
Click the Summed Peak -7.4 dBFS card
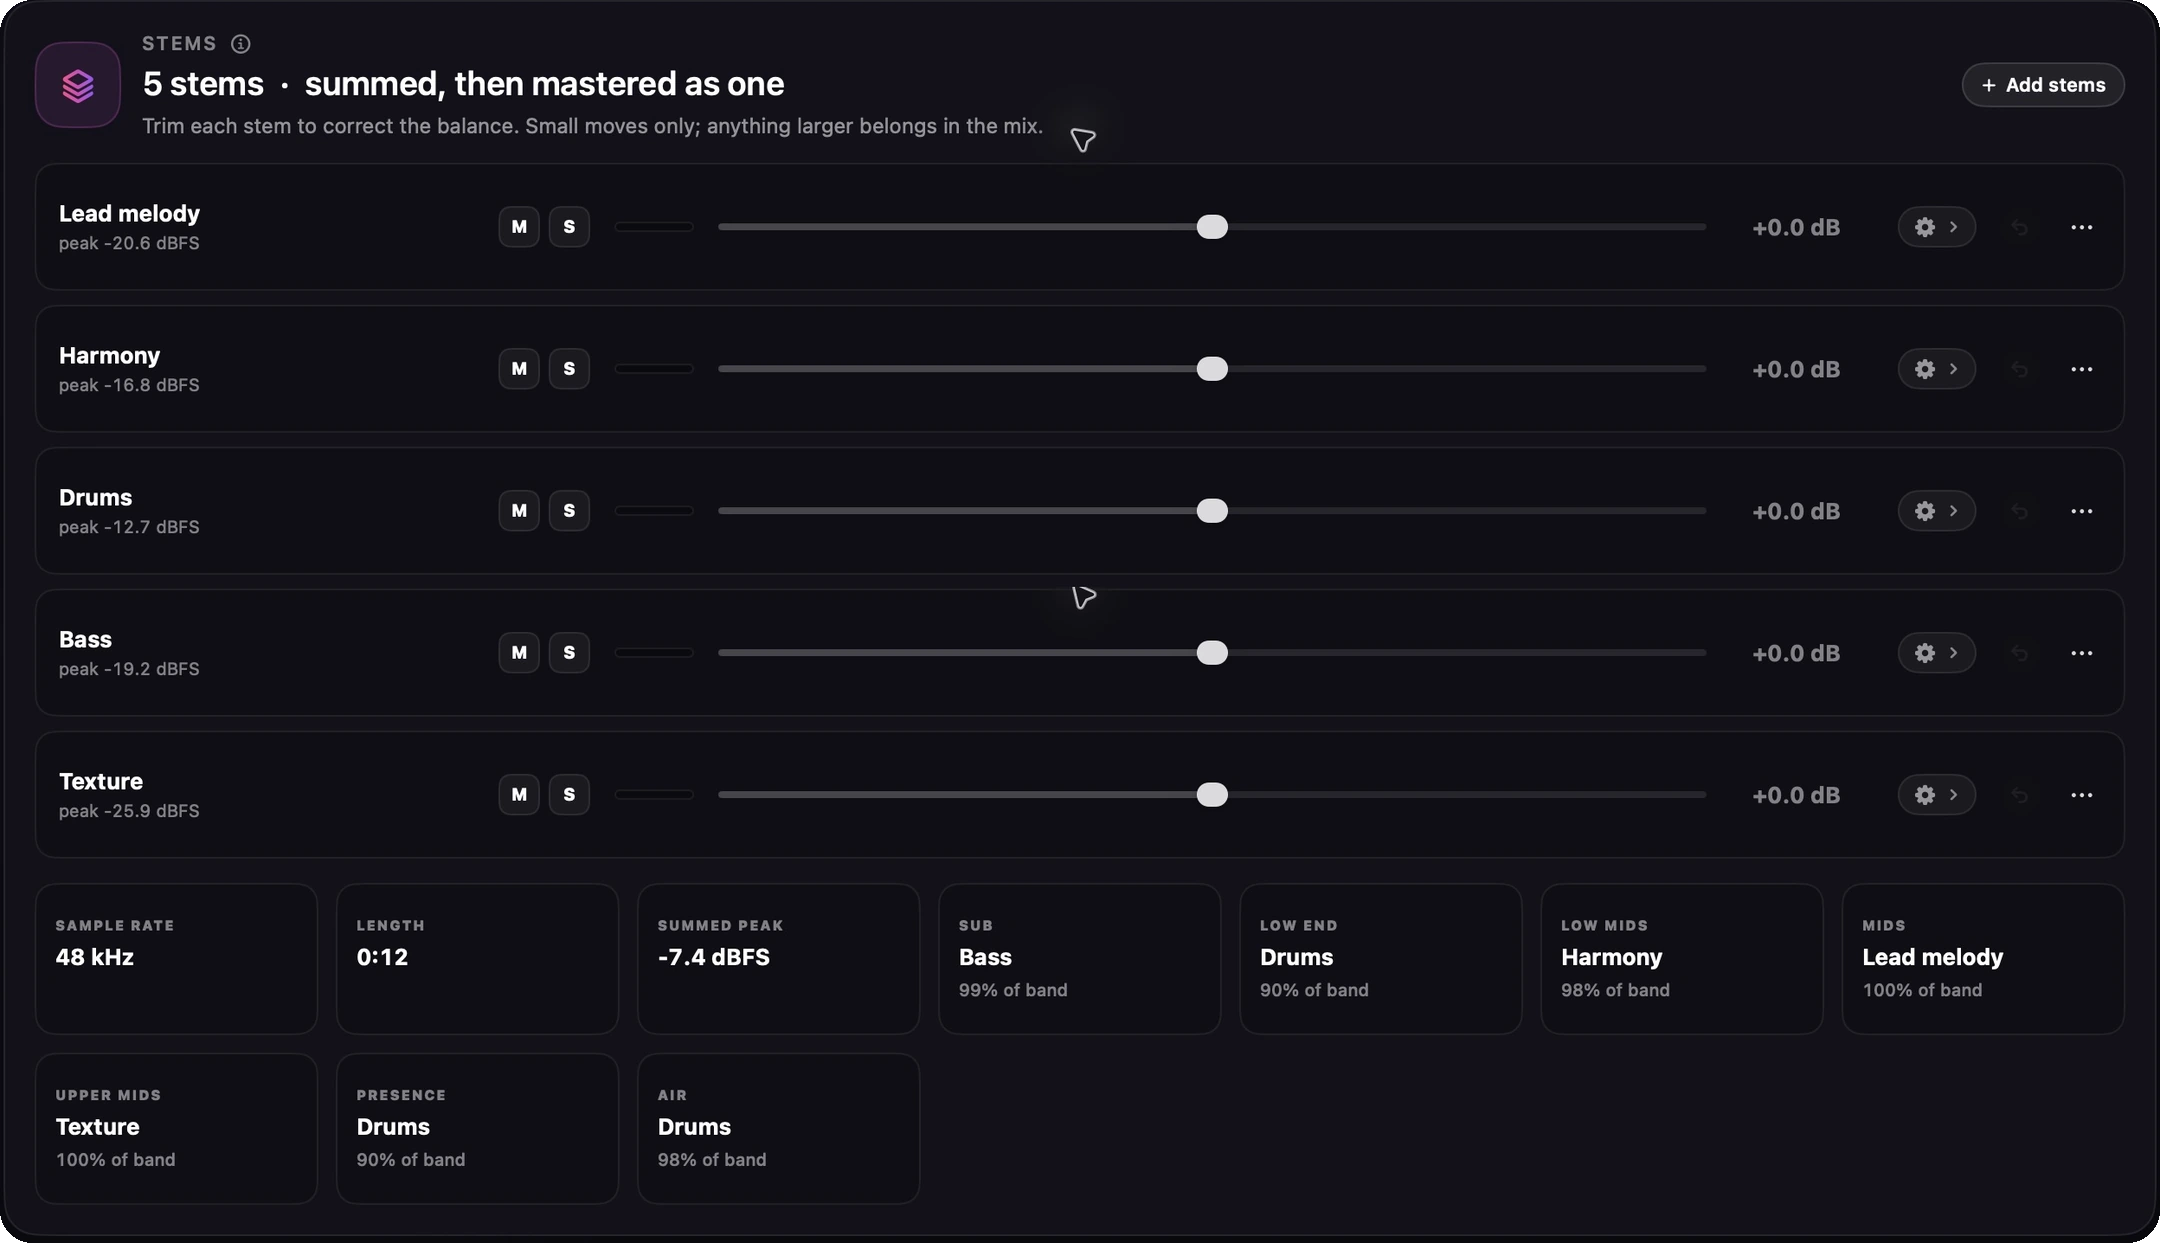click(778, 959)
